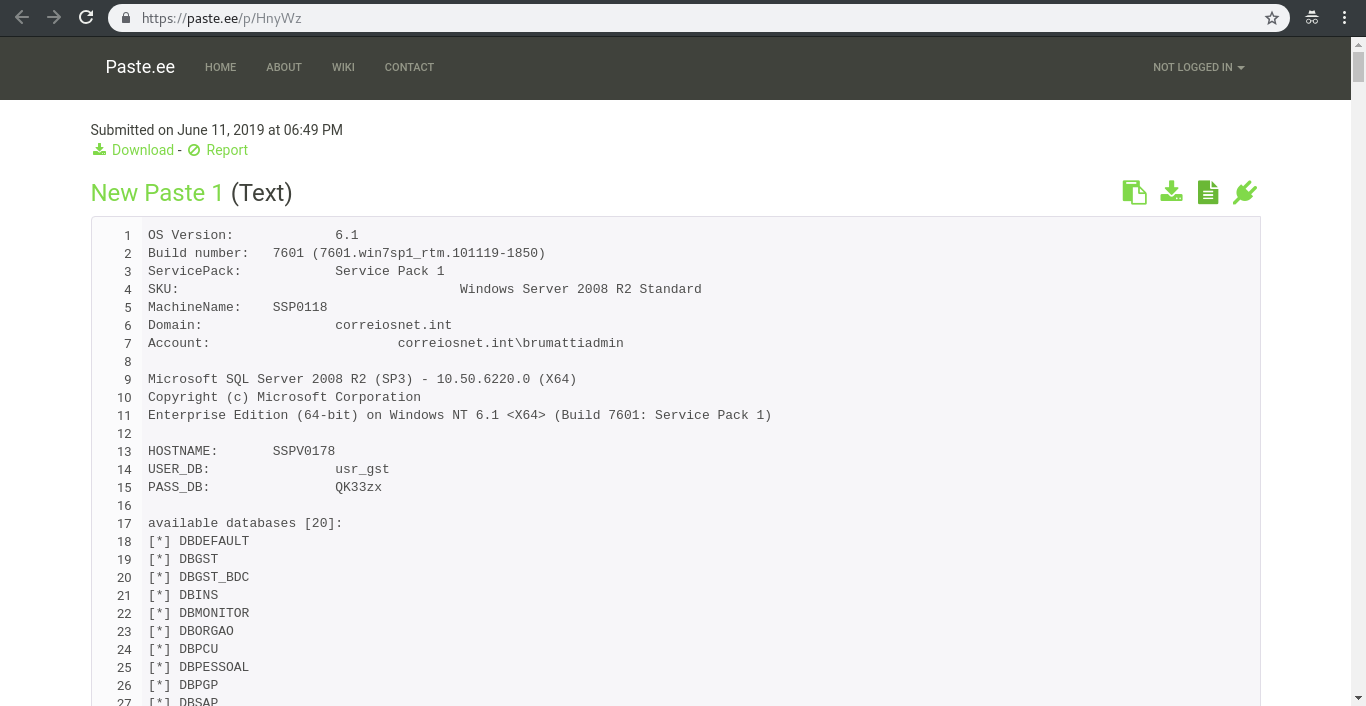The height and width of the screenshot is (706, 1366).
Task: Click the '[*] DBMONITOR' line
Action: click(198, 613)
